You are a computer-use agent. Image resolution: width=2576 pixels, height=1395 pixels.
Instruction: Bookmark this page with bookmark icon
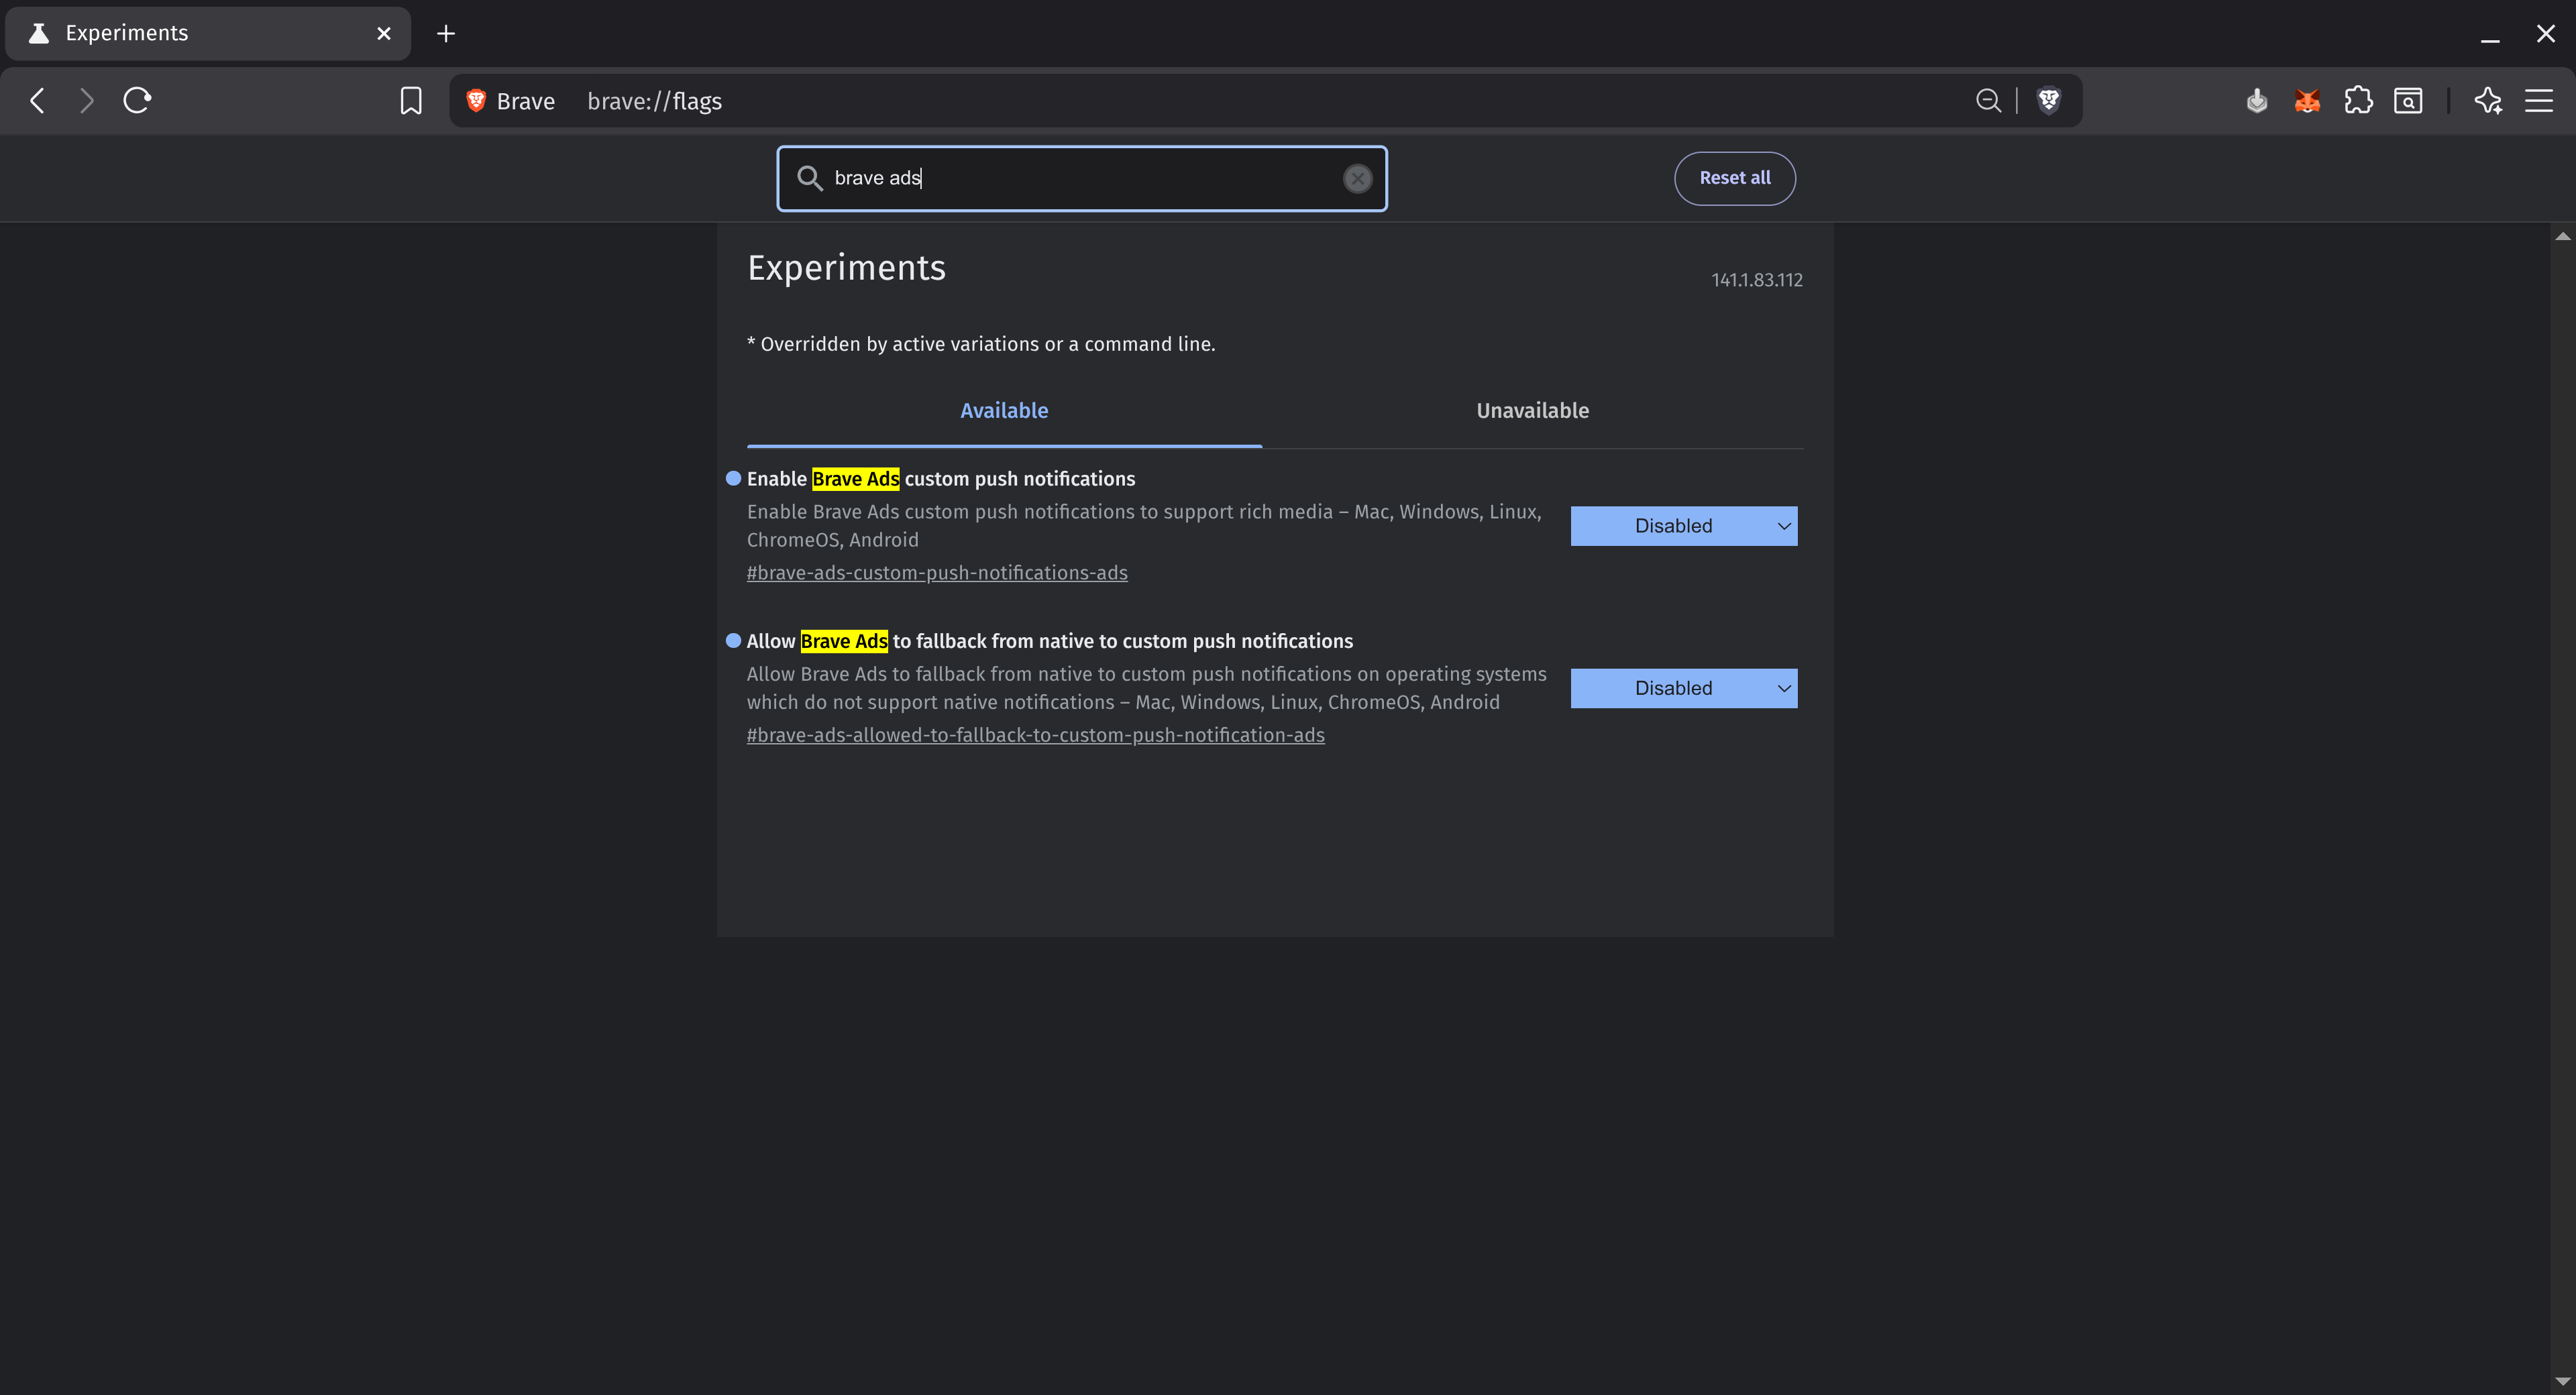(x=411, y=101)
